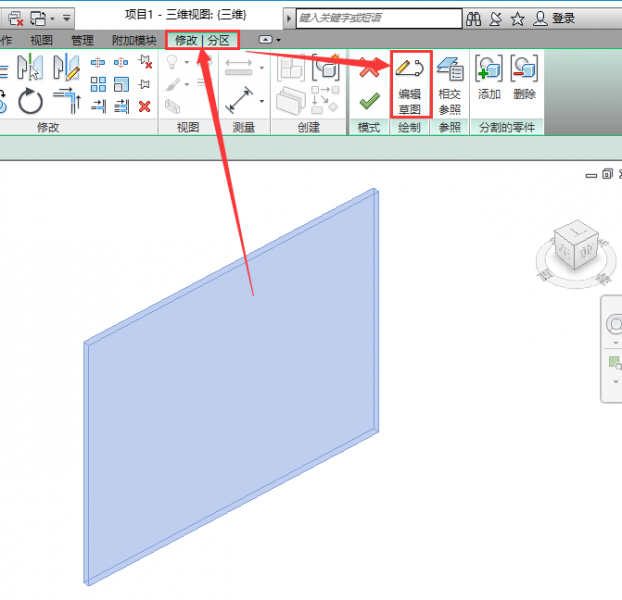Select the Array tool
This screenshot has height=600, width=622.
98,84
